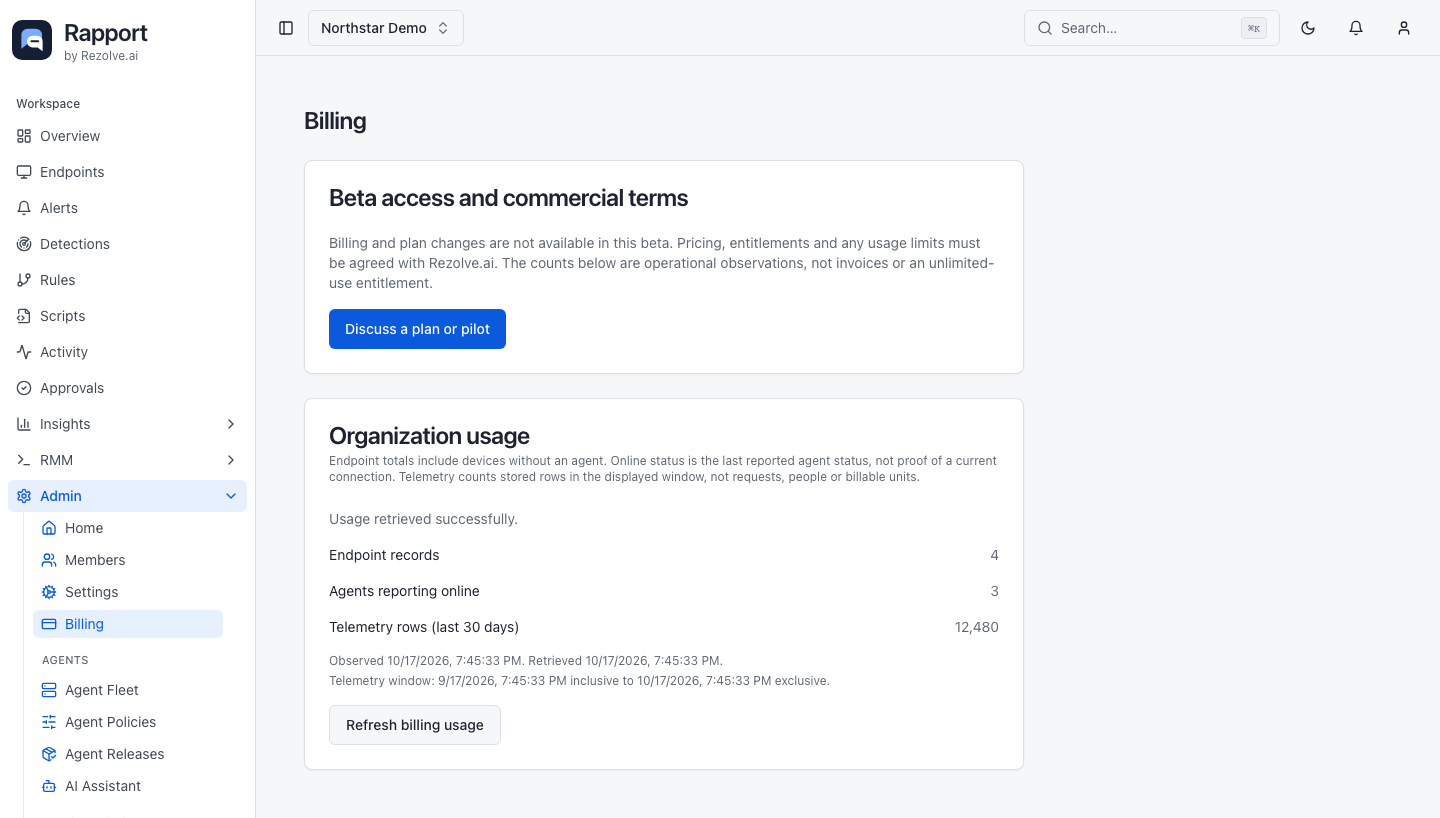Image resolution: width=1440 pixels, height=818 pixels.
Task: Toggle the sidebar panel icon
Action: 286,28
